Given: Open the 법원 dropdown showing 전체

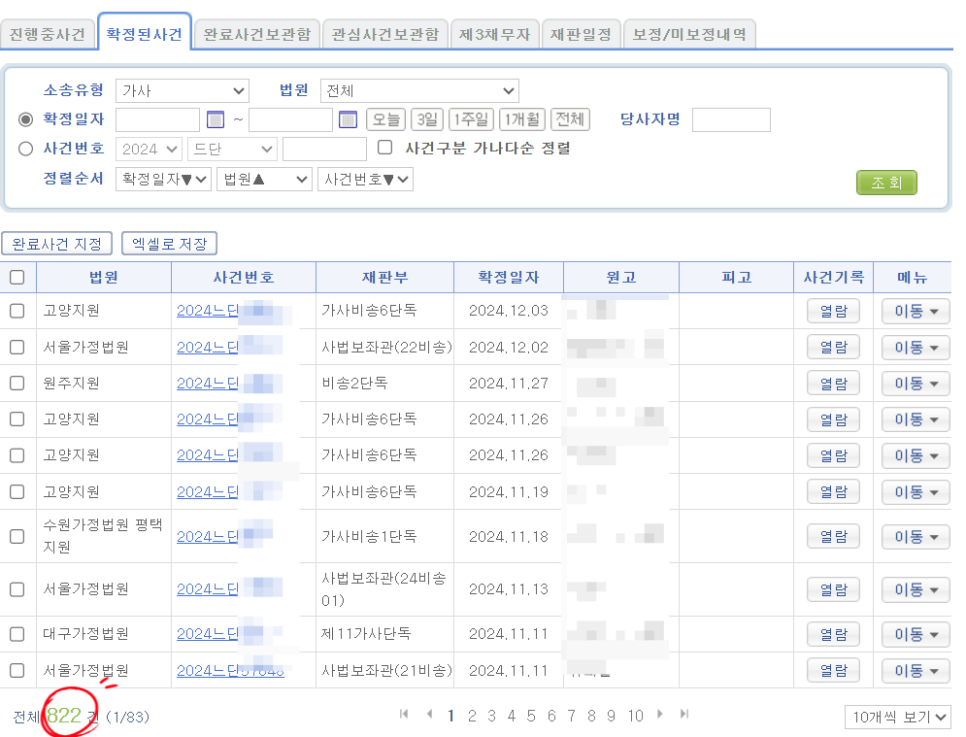Looking at the screenshot, I should pyautogui.click(x=420, y=91).
